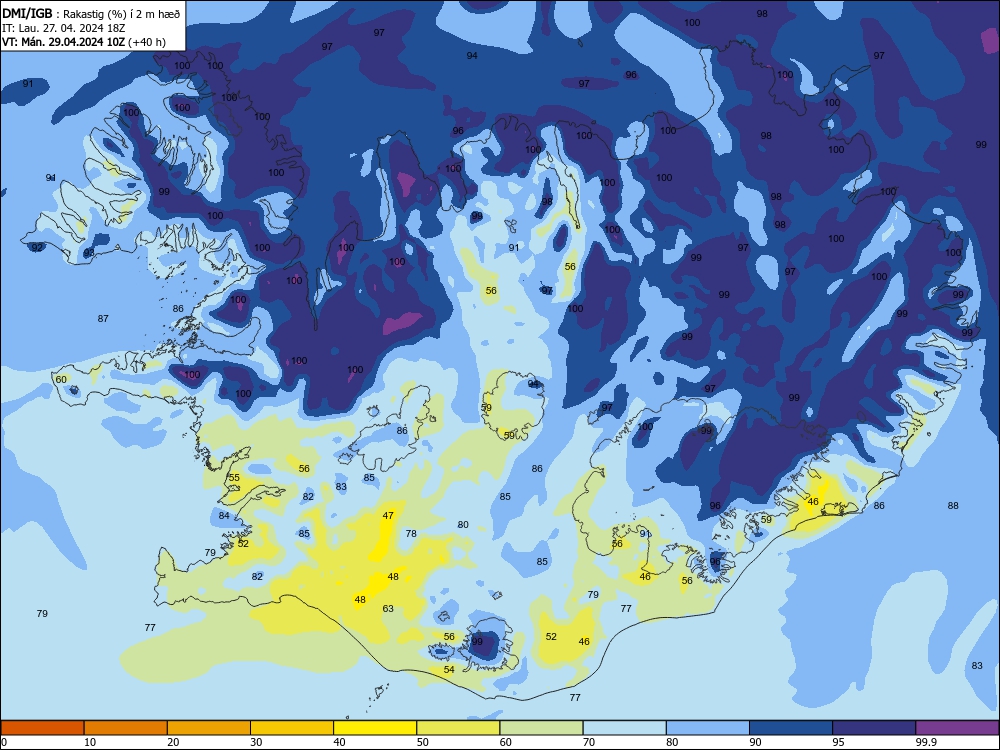Click the legend tick label '90'
The image size is (1000, 750).
tap(755, 742)
